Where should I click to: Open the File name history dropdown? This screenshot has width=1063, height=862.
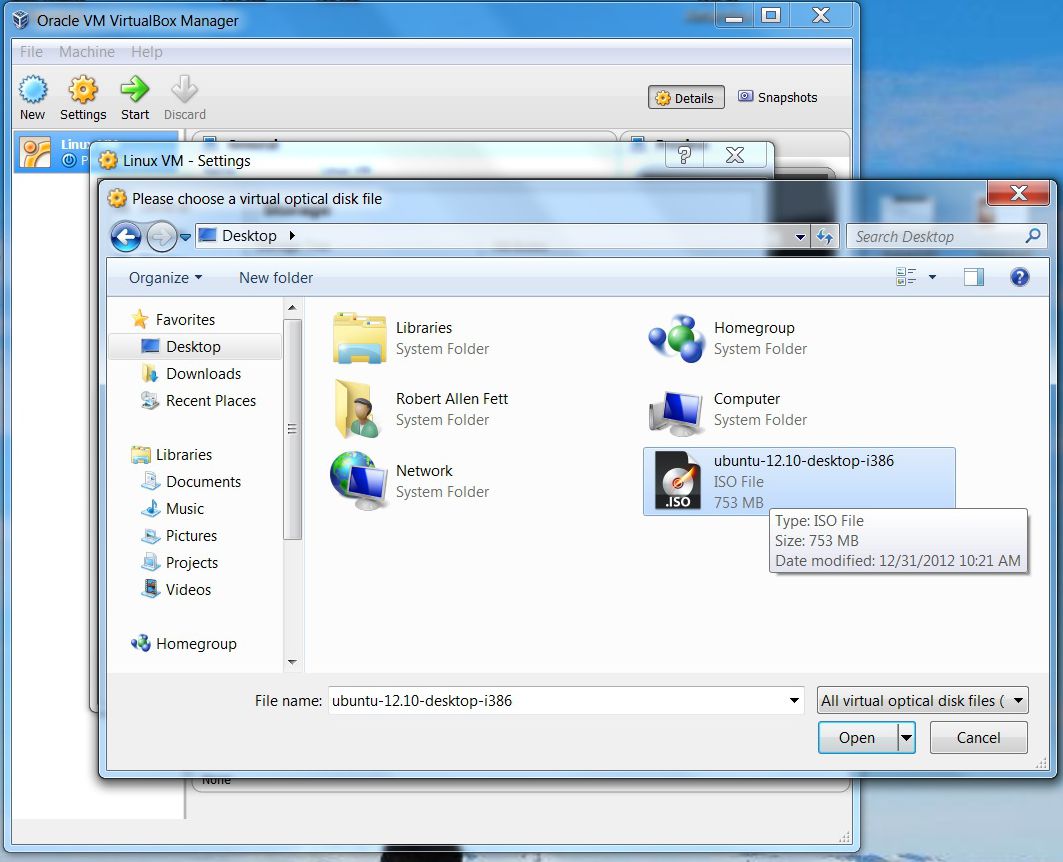(x=794, y=701)
